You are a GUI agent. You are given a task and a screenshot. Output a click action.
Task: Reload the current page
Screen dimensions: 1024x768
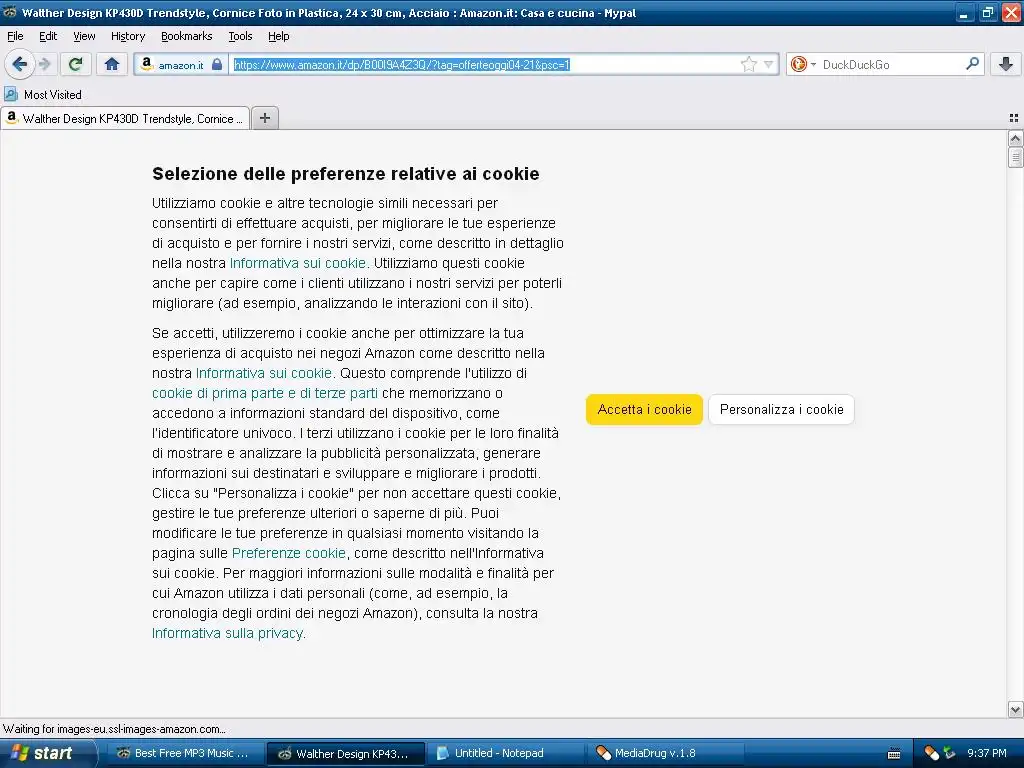point(76,64)
